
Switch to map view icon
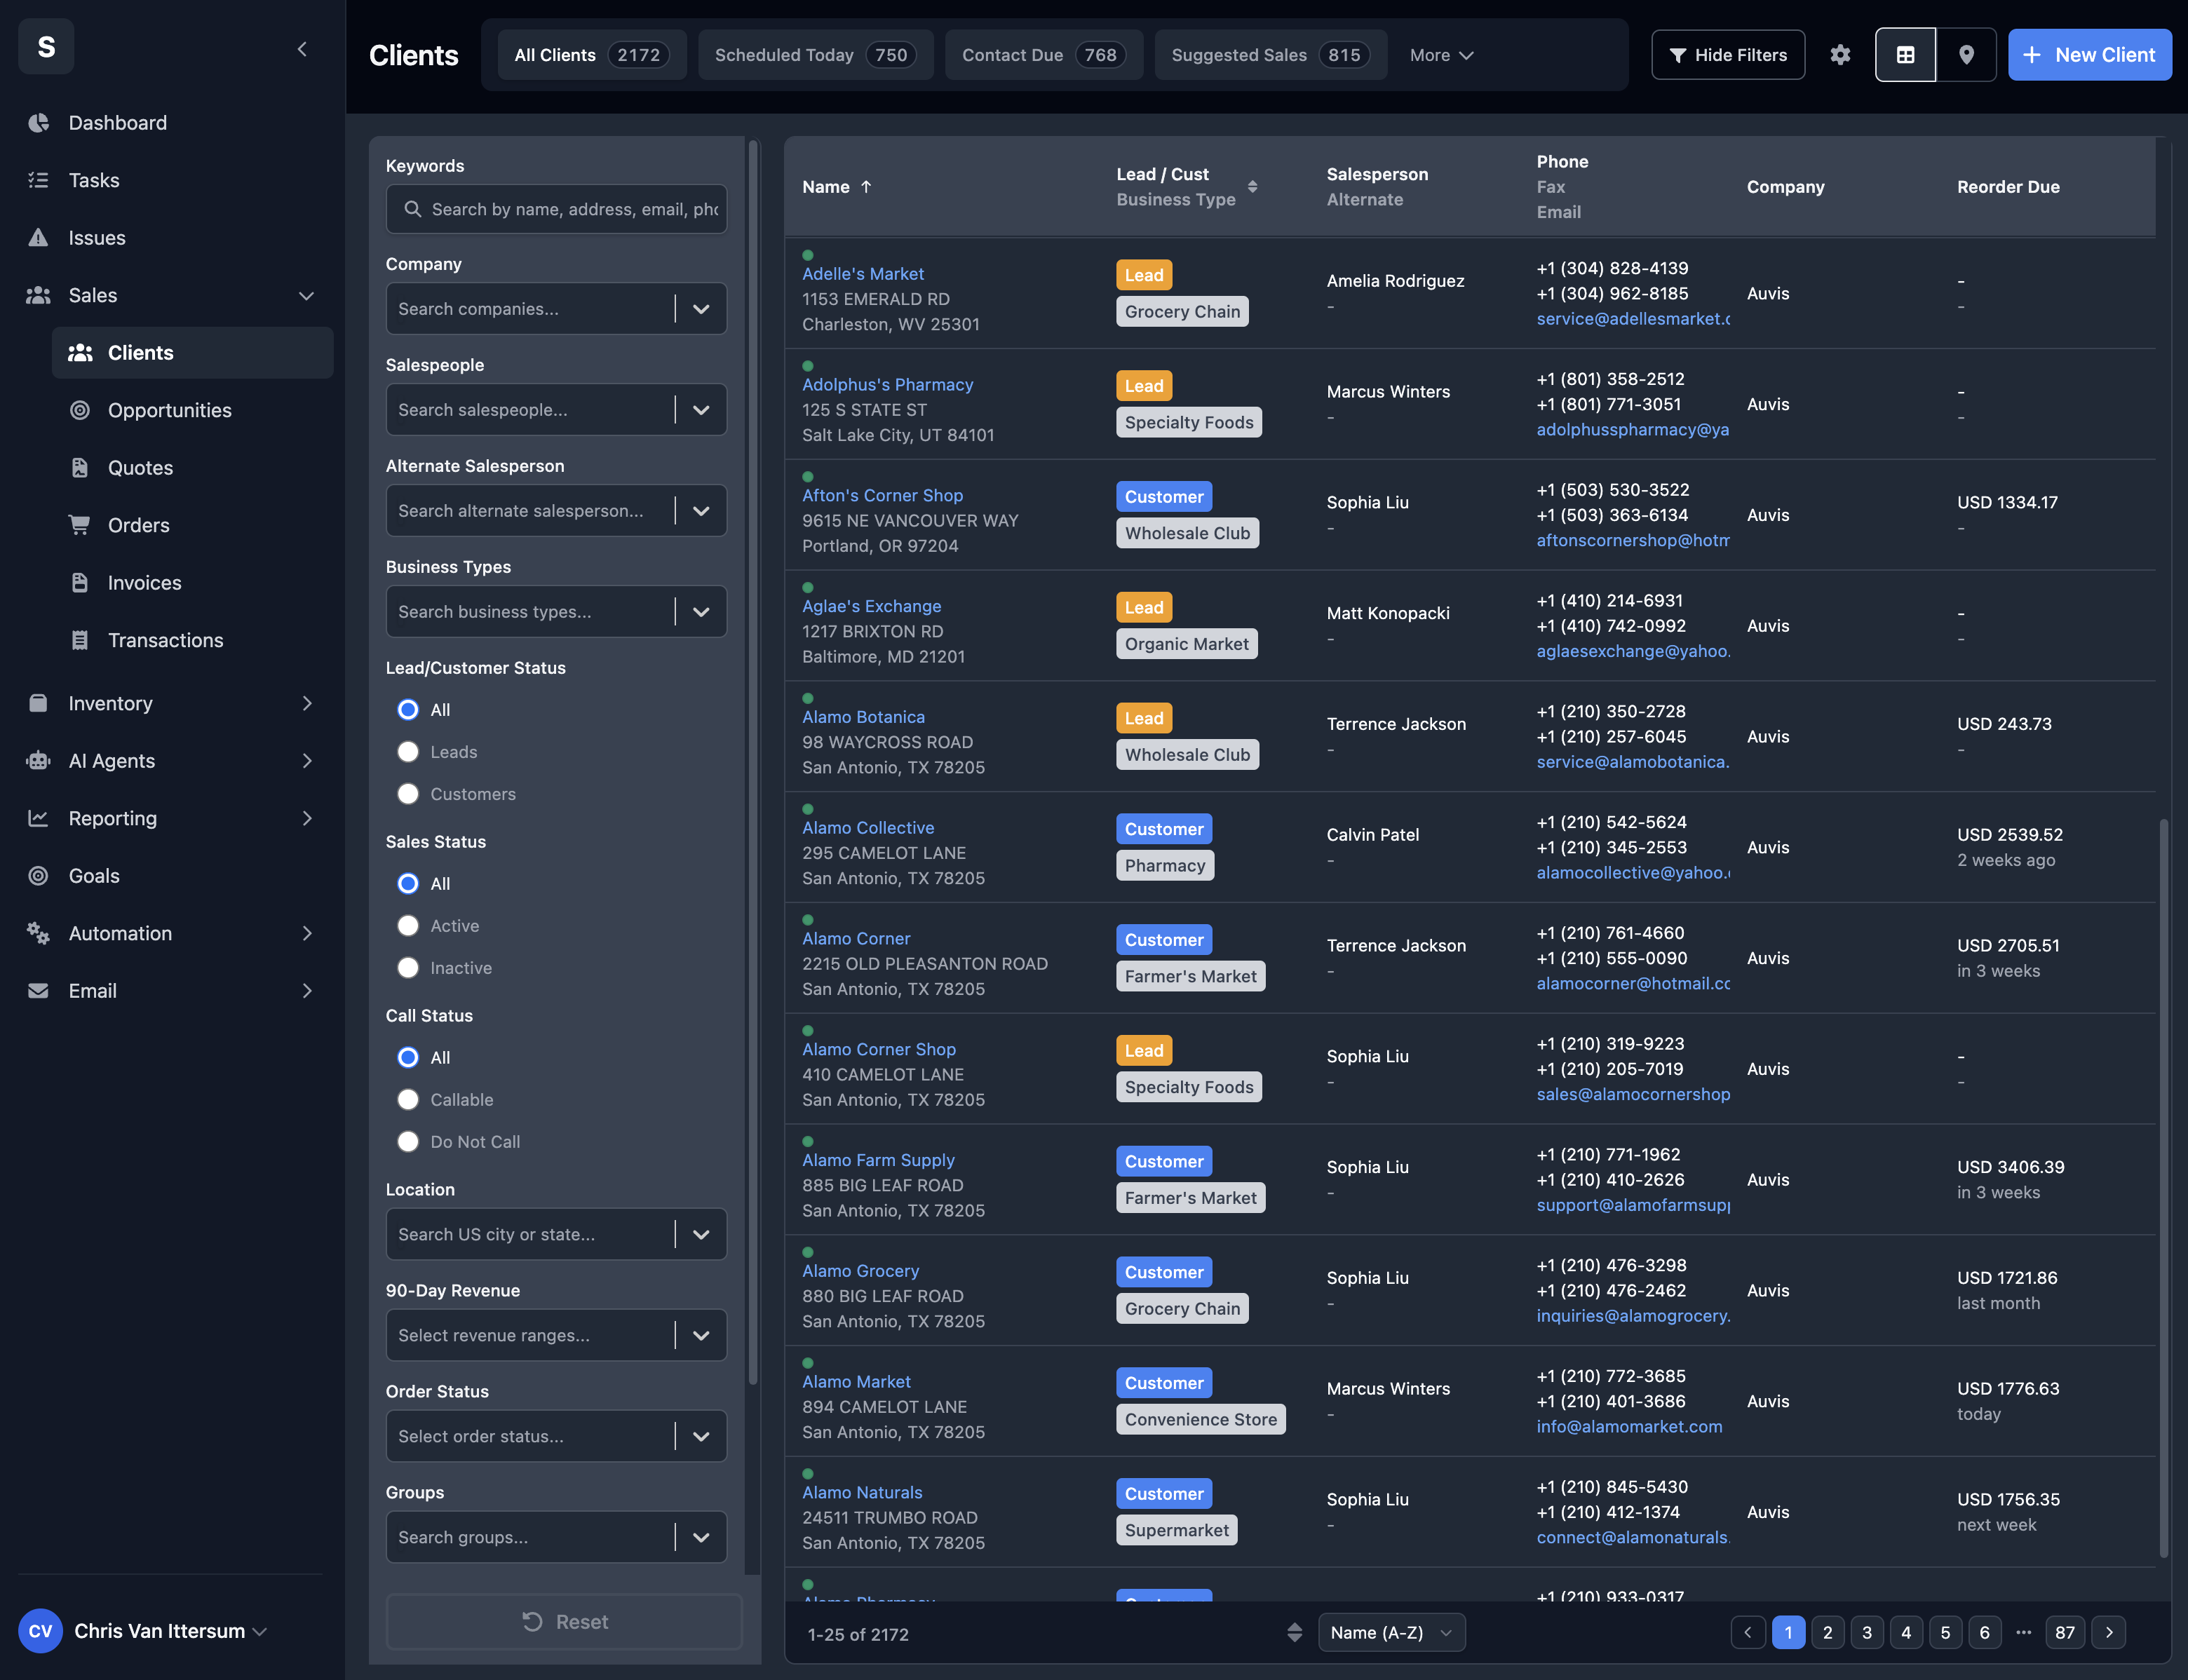pyautogui.click(x=1966, y=55)
